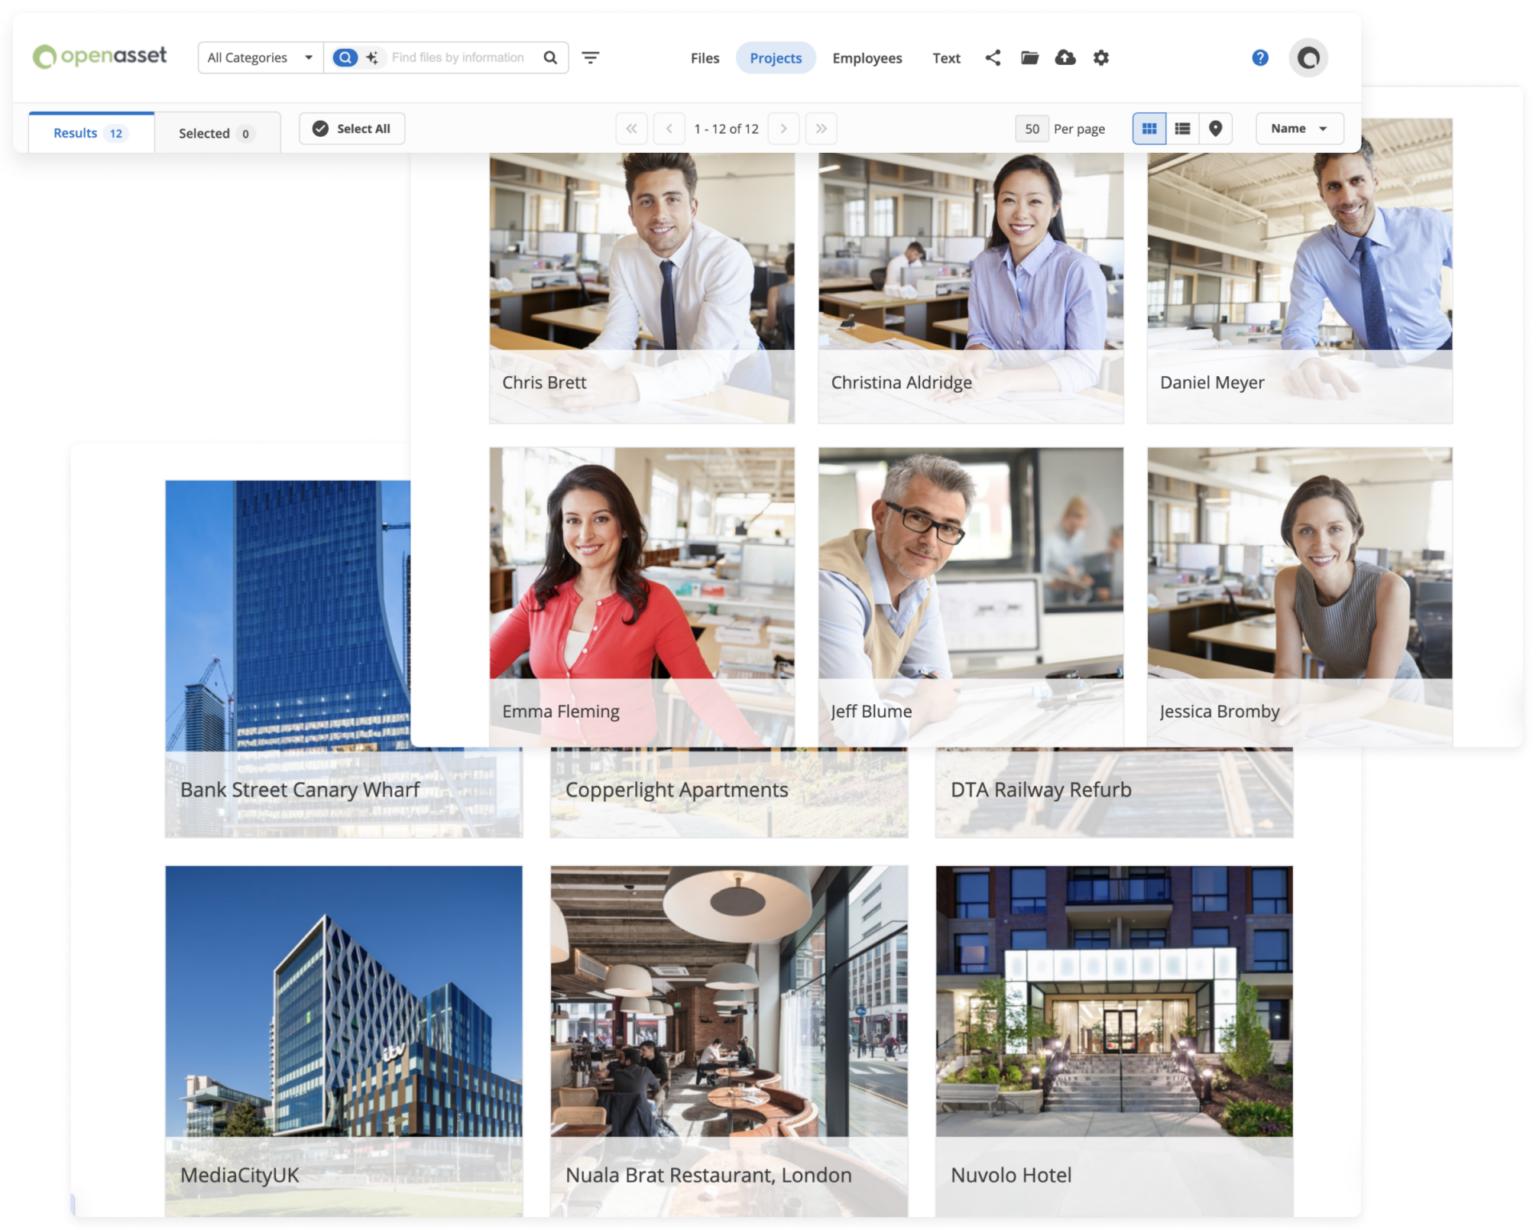Open the Files section
This screenshot has width=1536, height=1230.
[x=704, y=58]
